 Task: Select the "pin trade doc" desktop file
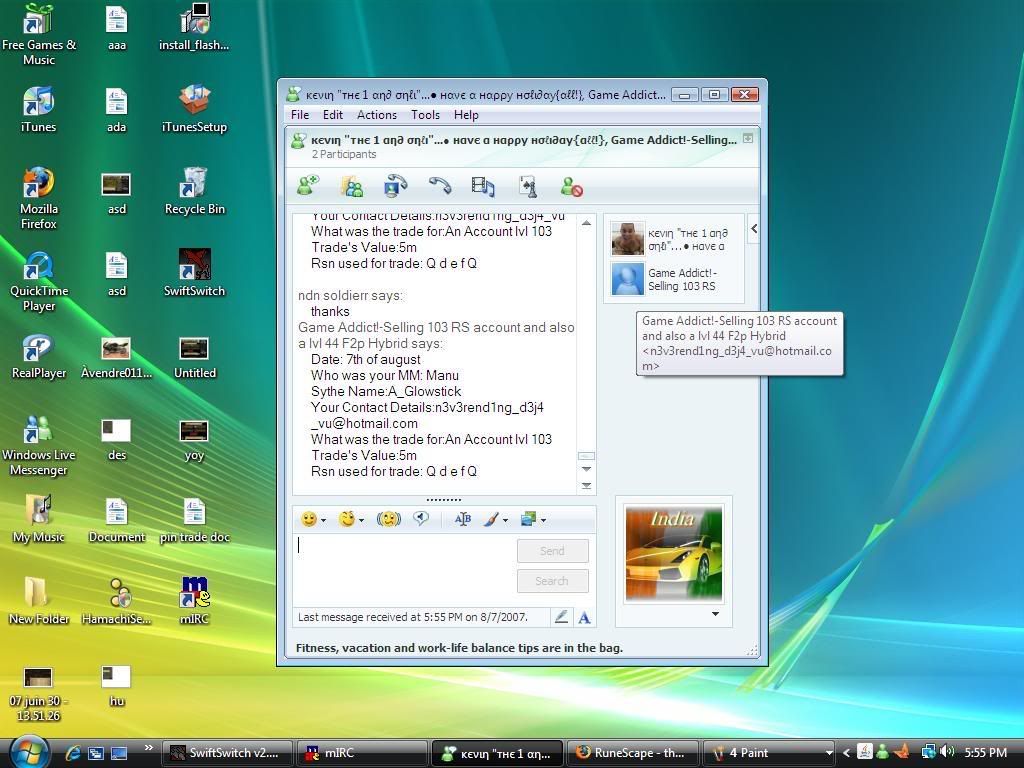click(x=195, y=519)
